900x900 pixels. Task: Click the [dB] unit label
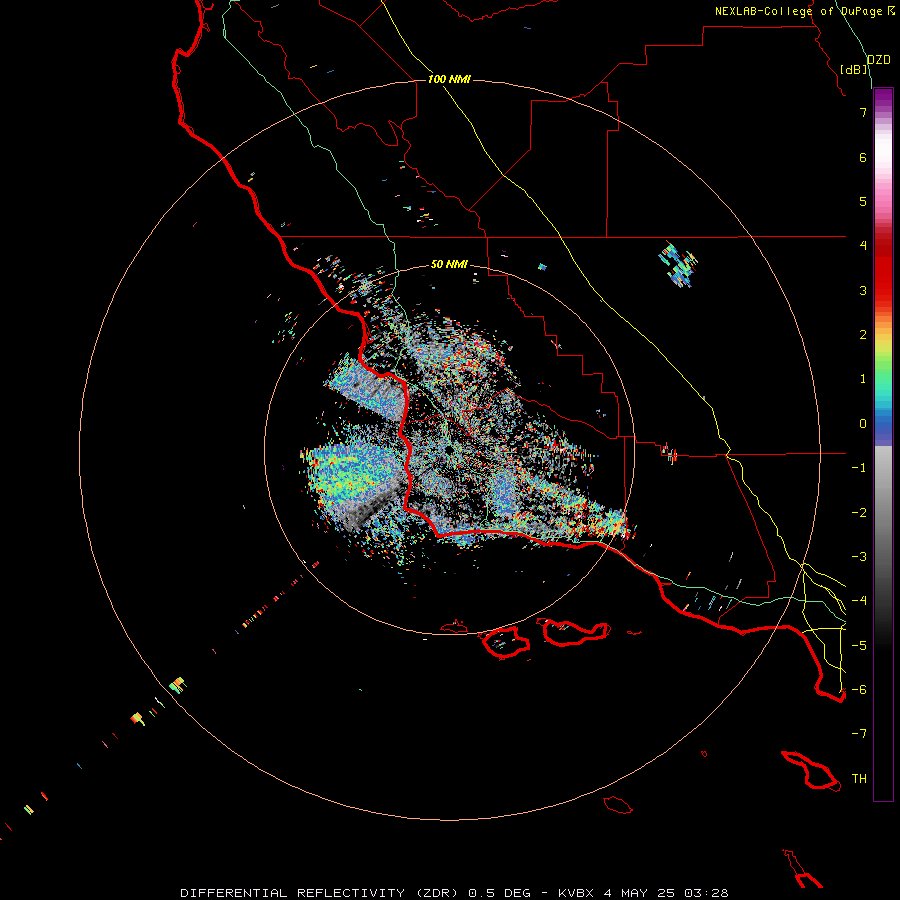(x=854, y=70)
